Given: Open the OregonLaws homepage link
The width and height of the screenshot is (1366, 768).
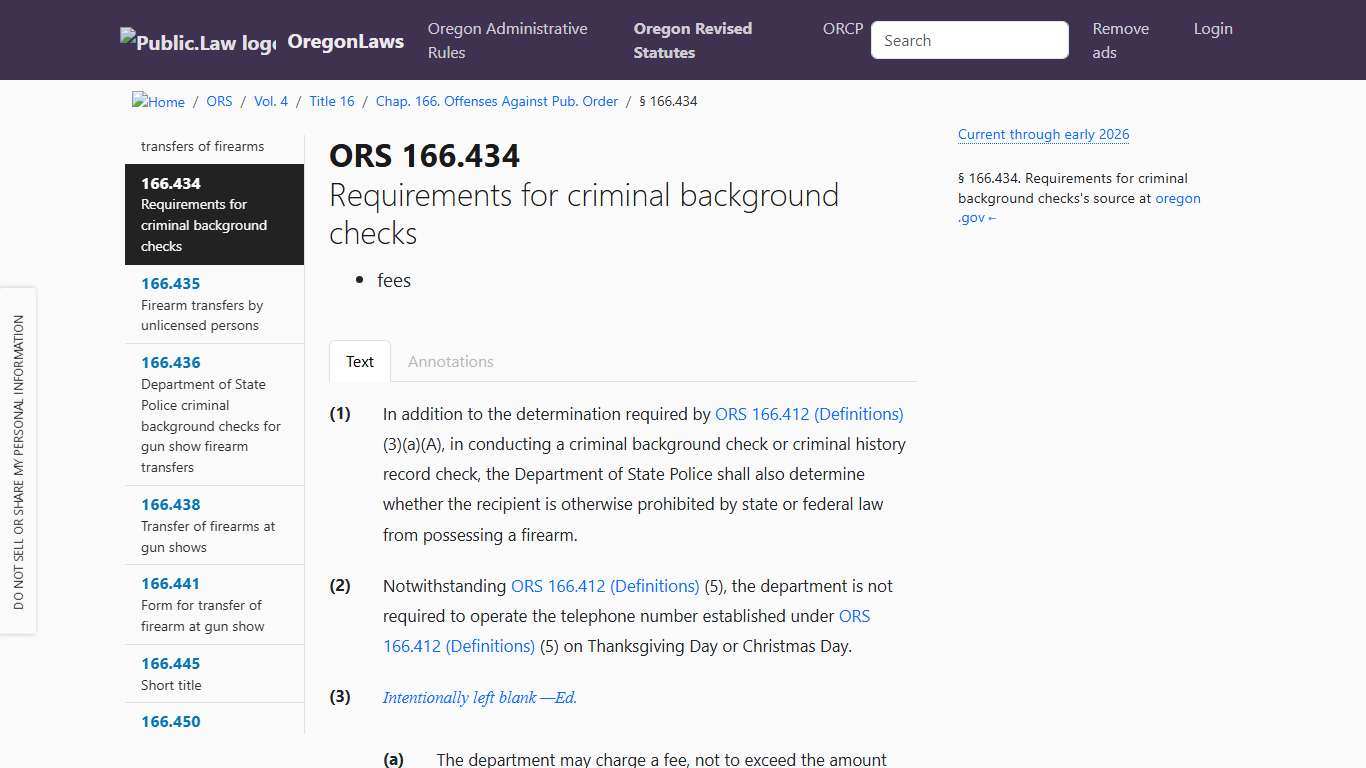Looking at the screenshot, I should (345, 40).
